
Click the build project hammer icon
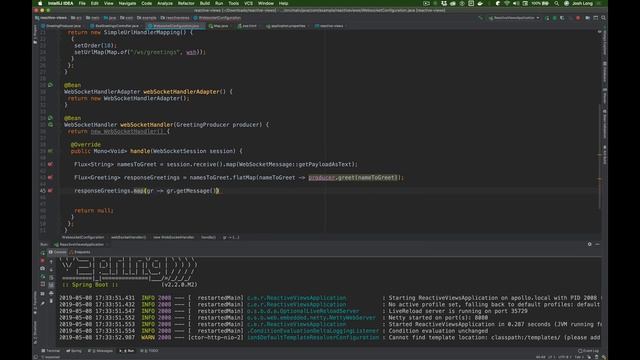480,18
